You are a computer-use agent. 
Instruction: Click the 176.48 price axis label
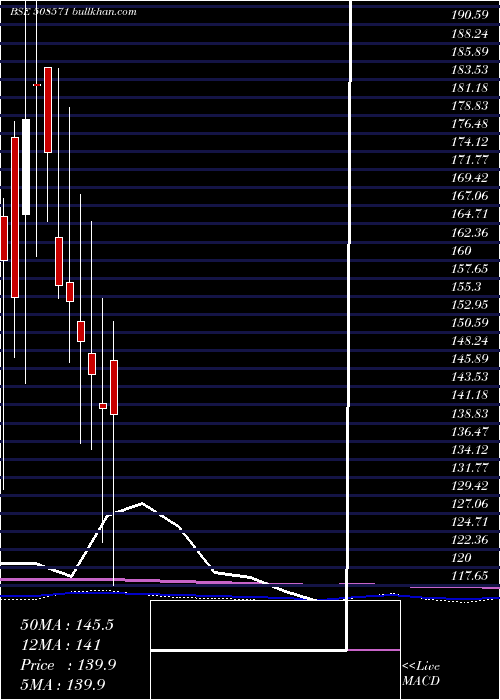coord(469,124)
